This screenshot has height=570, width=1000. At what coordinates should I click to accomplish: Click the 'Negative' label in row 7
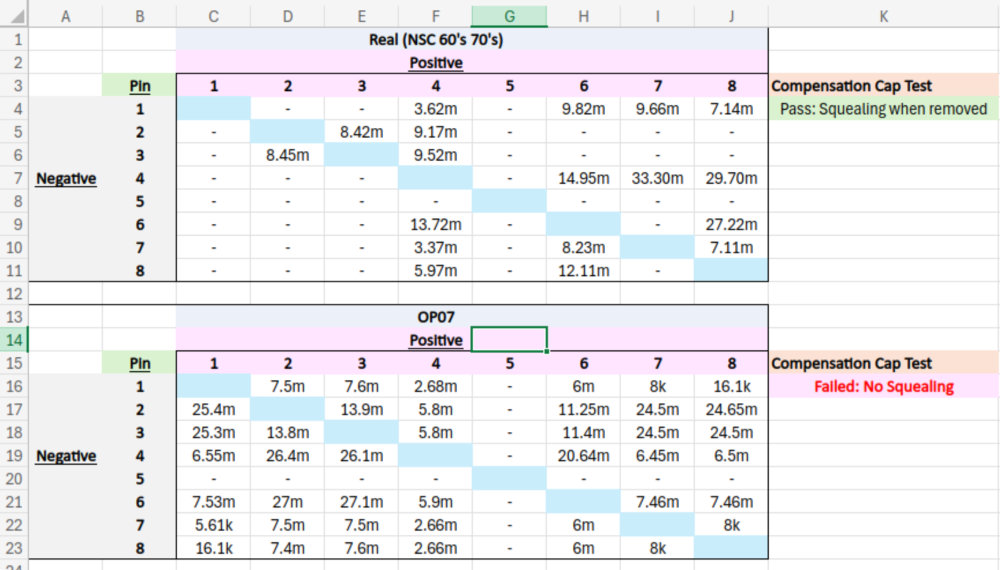tap(66, 179)
